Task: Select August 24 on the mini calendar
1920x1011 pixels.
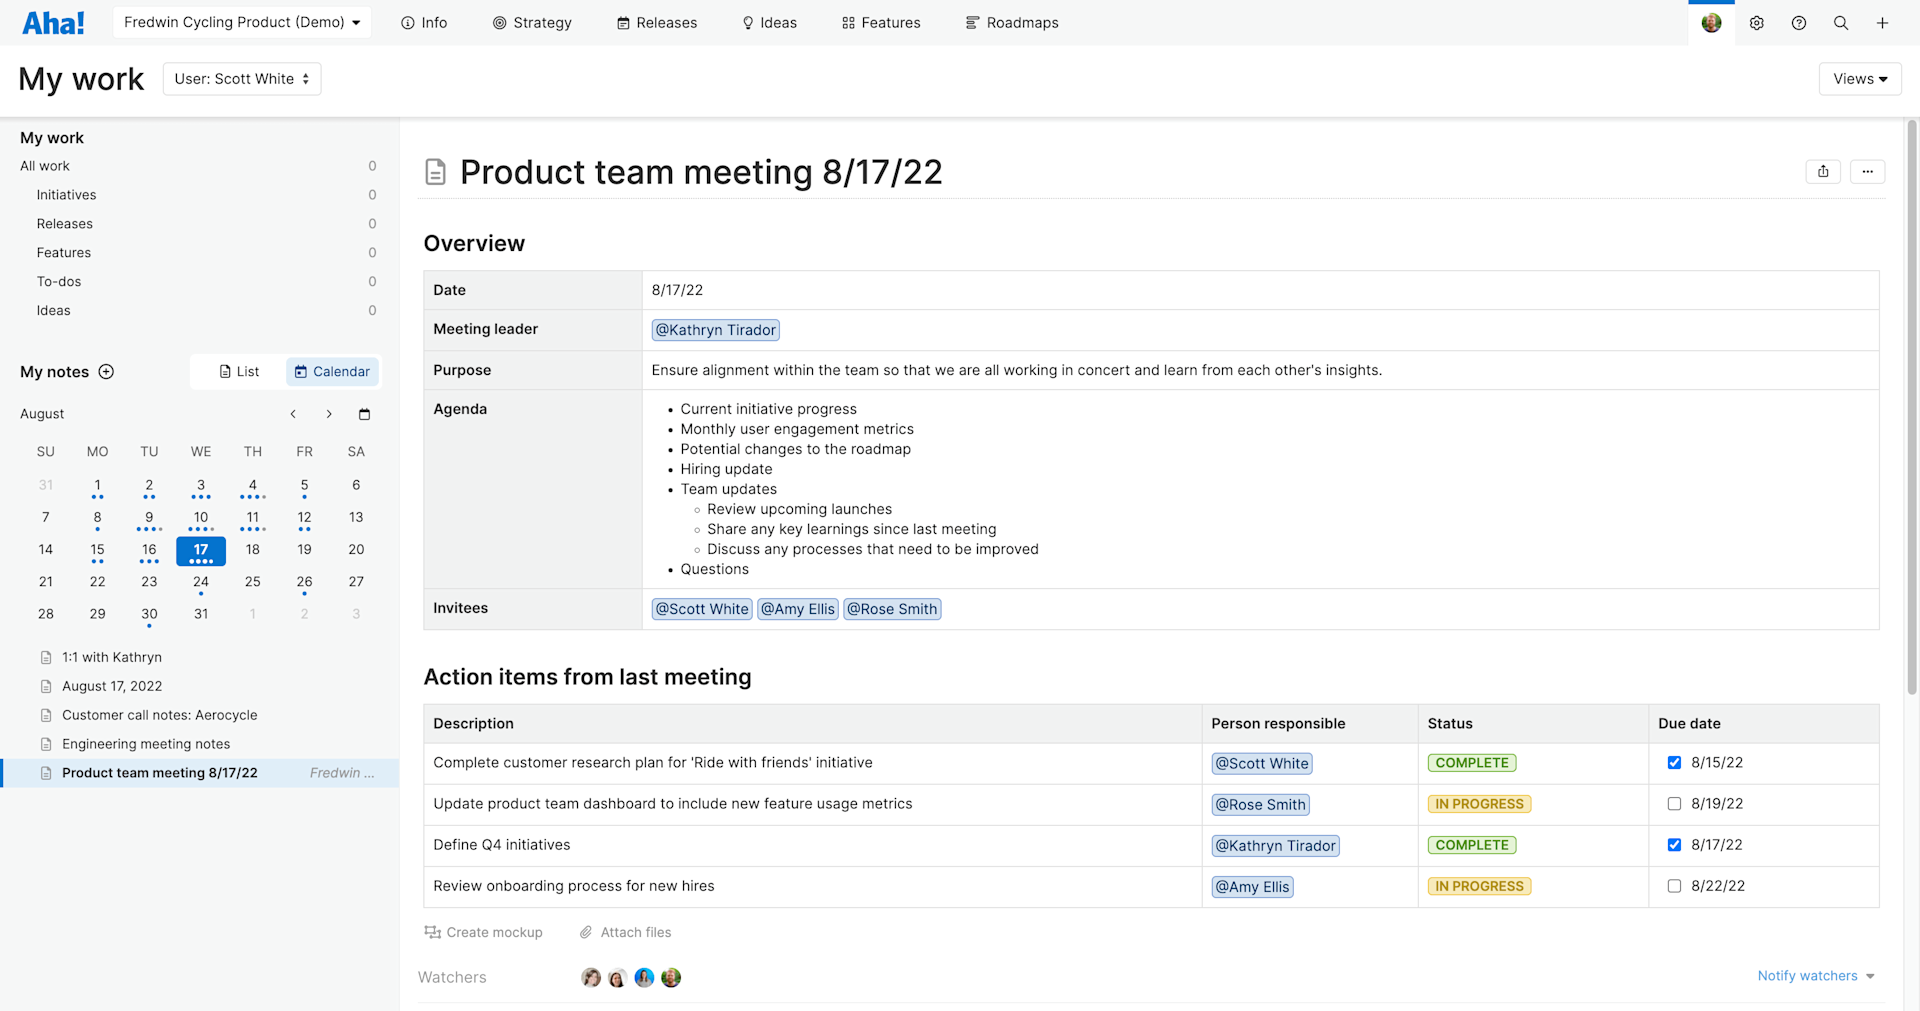Action: coord(200,581)
